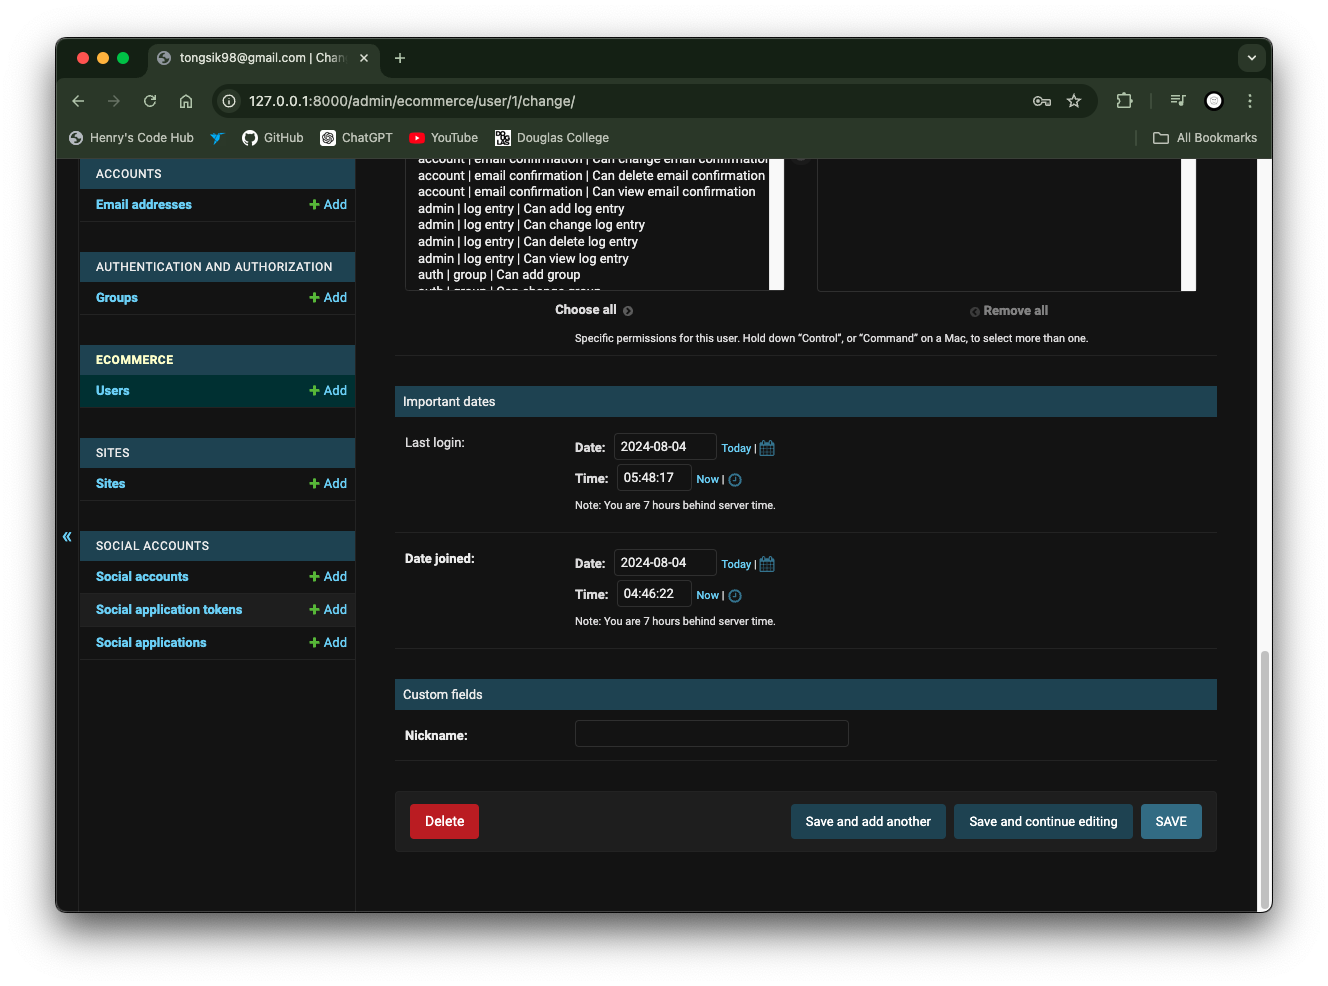Open calendar picker for Date joined

[x=767, y=564]
